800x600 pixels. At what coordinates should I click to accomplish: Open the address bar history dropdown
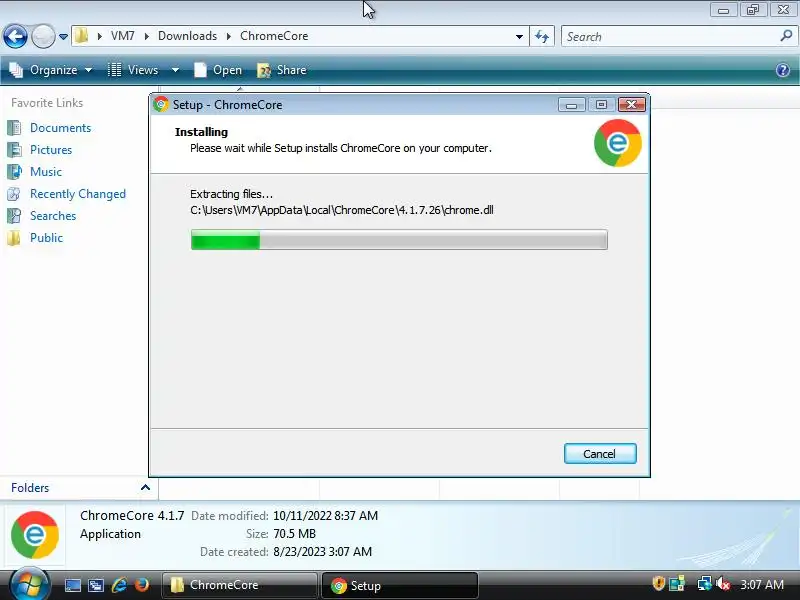click(519, 37)
